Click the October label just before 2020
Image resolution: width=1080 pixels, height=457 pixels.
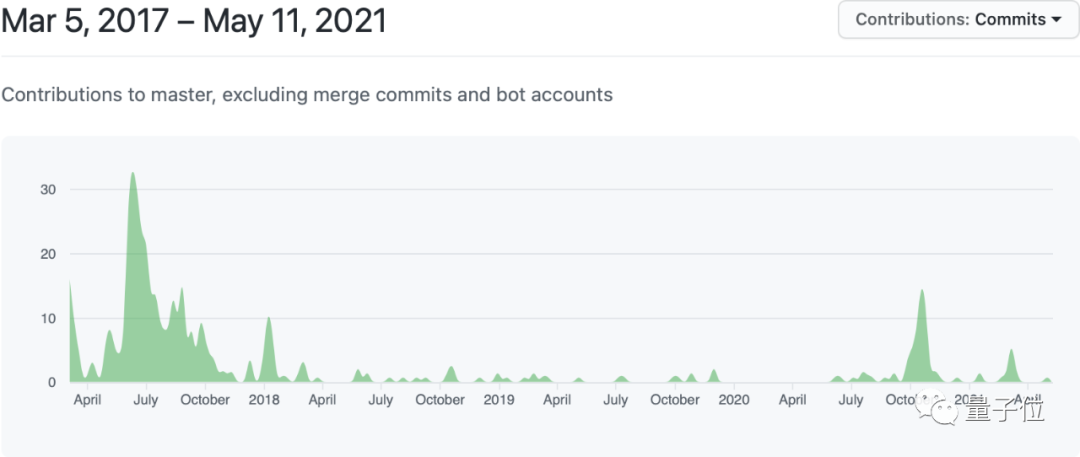(675, 400)
